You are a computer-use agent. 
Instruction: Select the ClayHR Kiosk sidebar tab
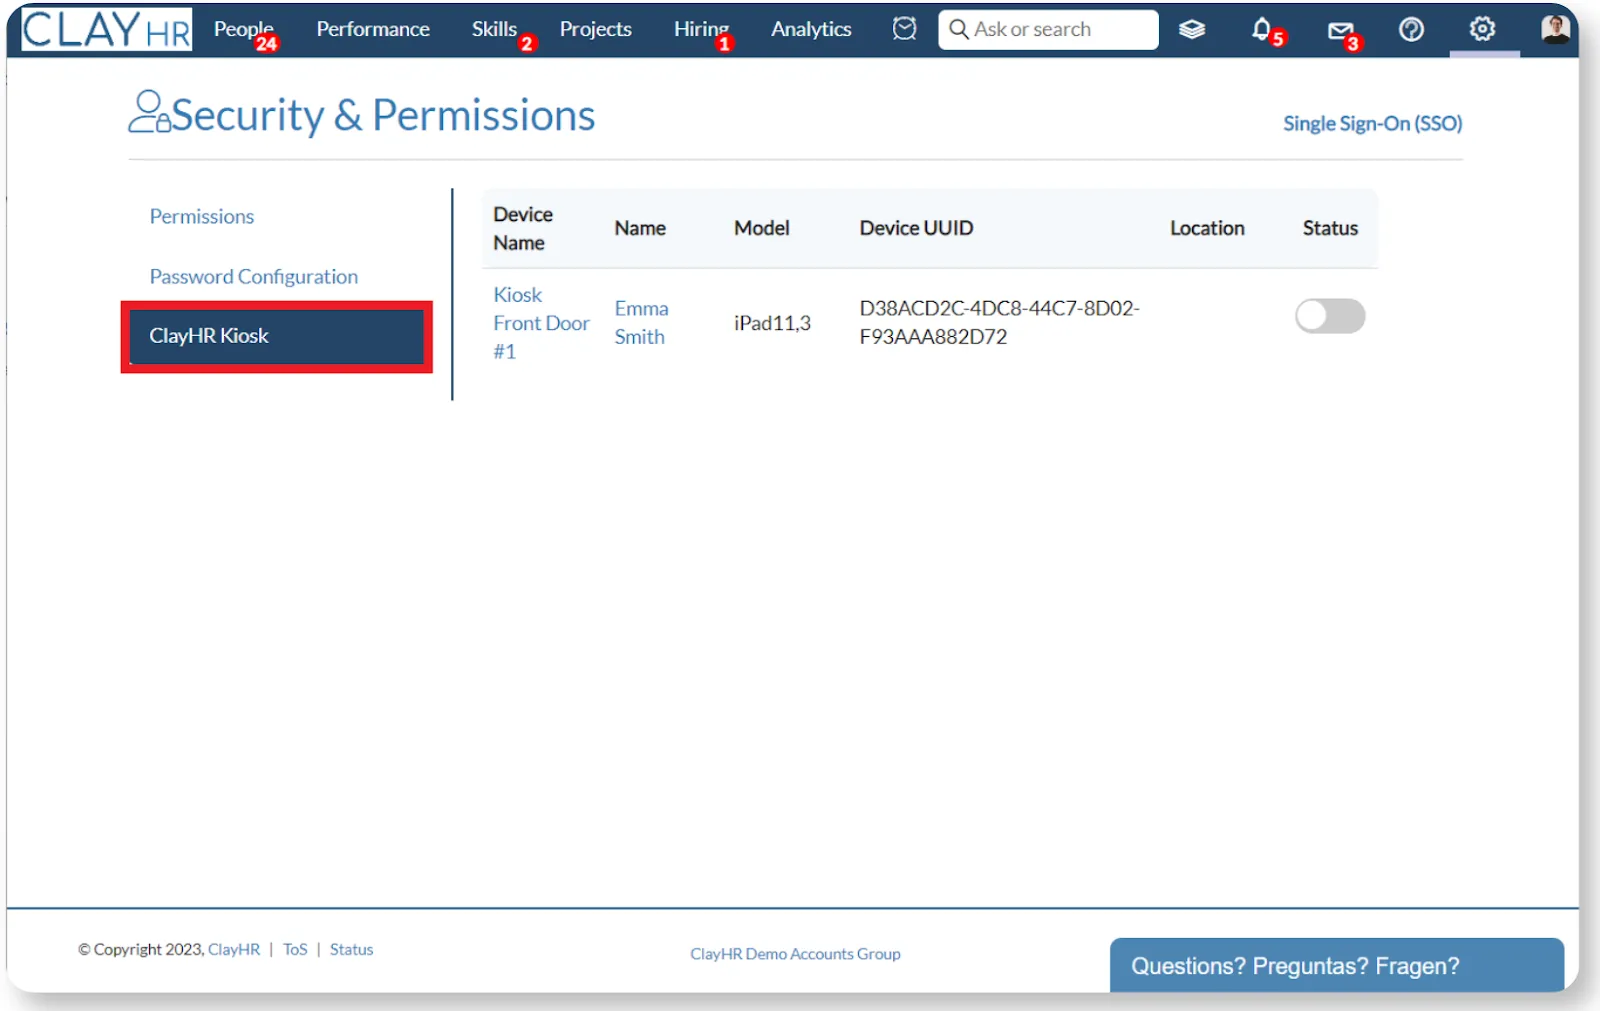click(x=277, y=336)
